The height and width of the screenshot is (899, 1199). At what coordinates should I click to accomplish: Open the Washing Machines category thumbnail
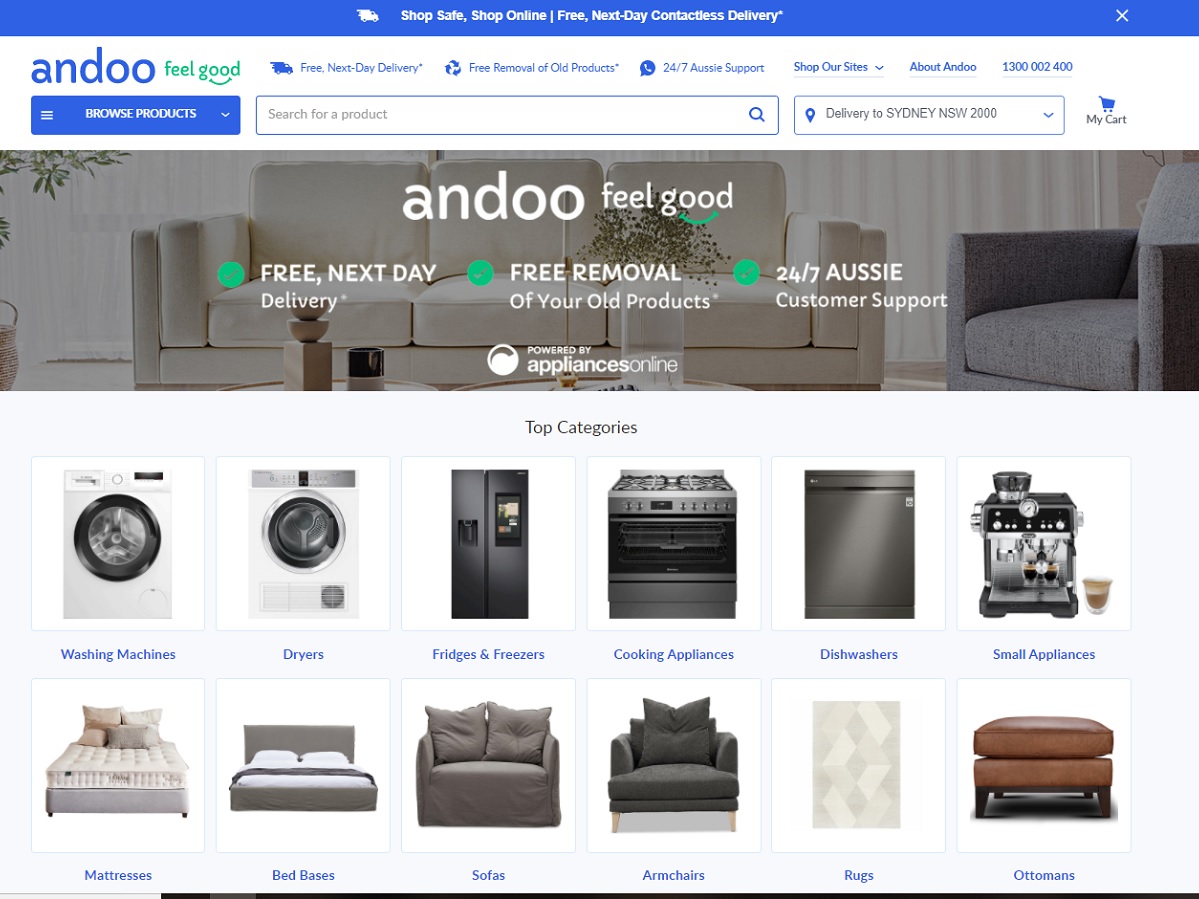click(118, 544)
